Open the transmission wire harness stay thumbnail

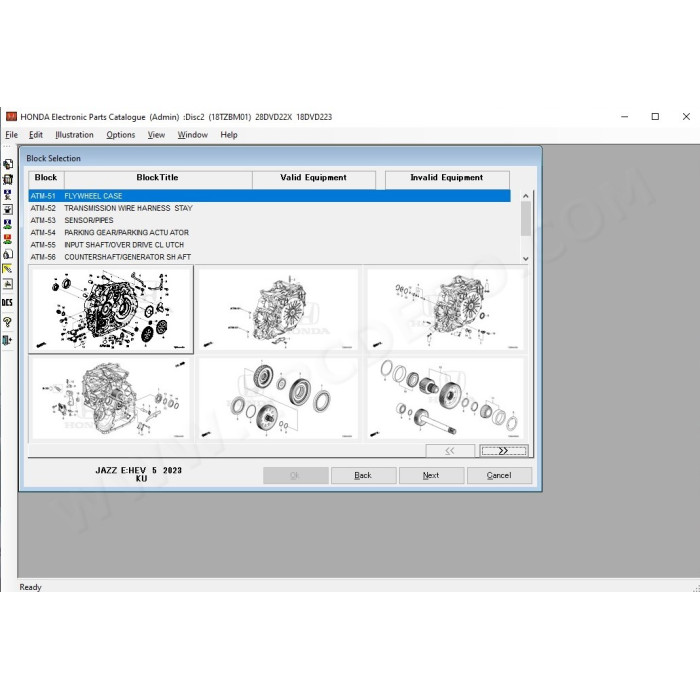[x=278, y=309]
